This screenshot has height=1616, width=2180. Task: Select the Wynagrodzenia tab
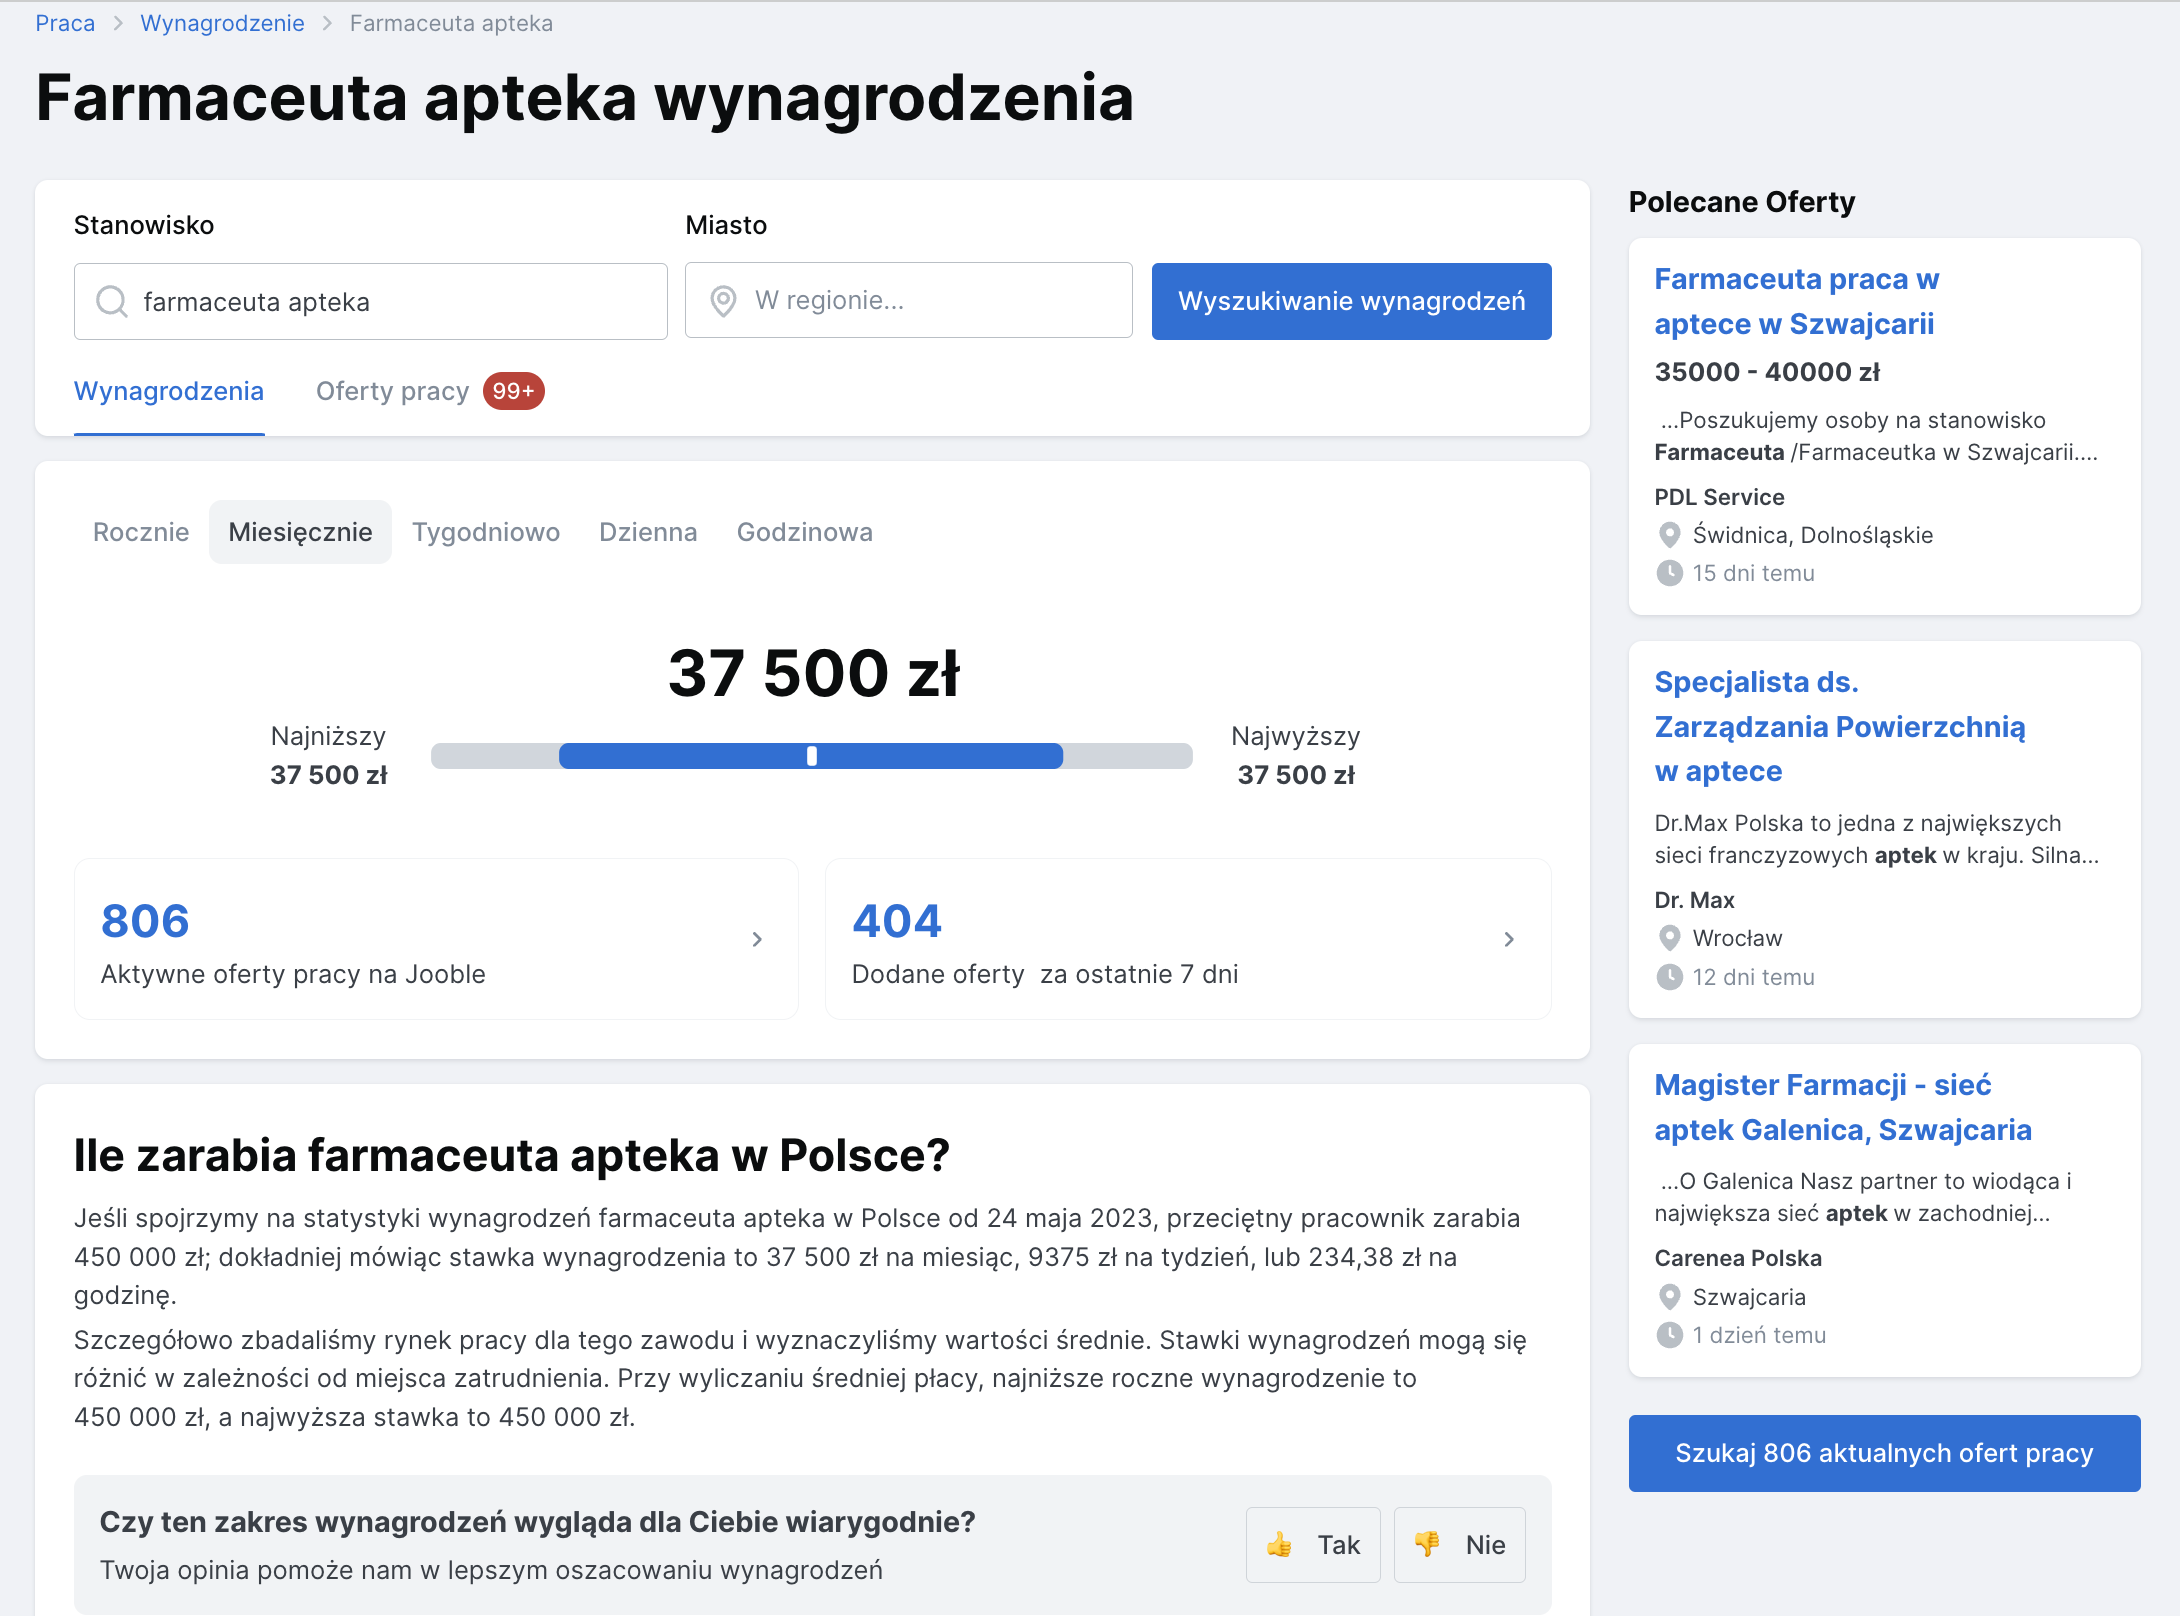click(169, 391)
